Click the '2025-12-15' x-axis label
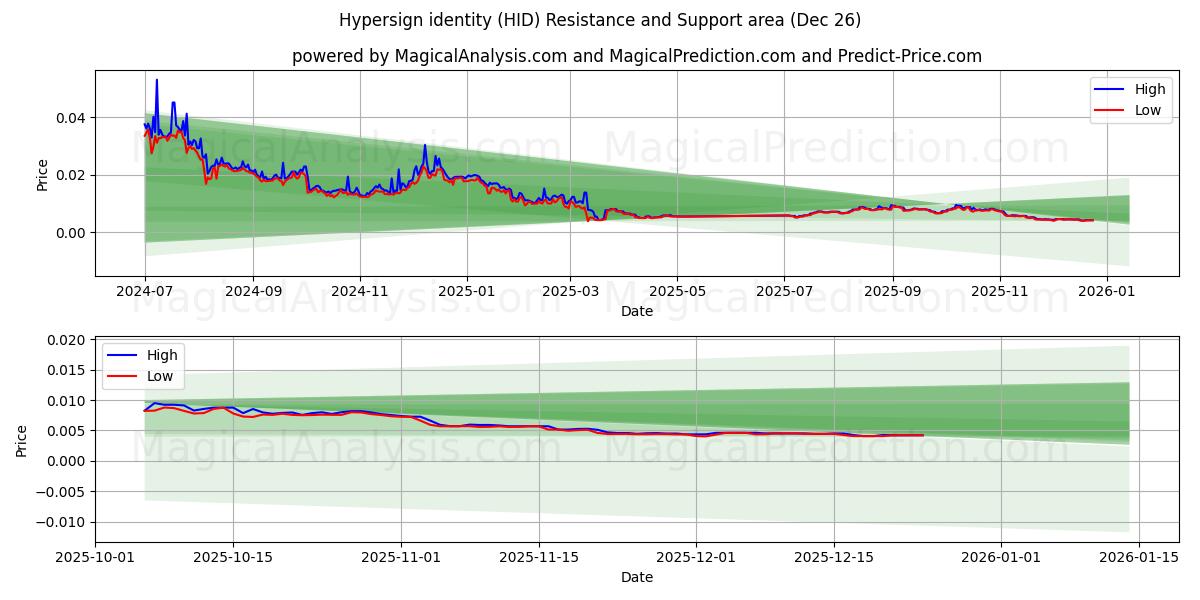 (833, 558)
